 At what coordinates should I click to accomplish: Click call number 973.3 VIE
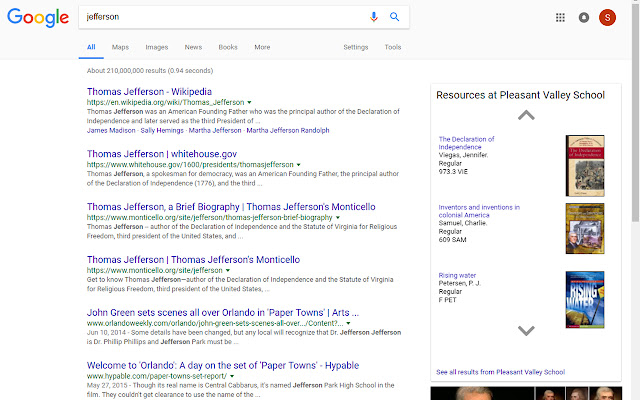(453, 172)
